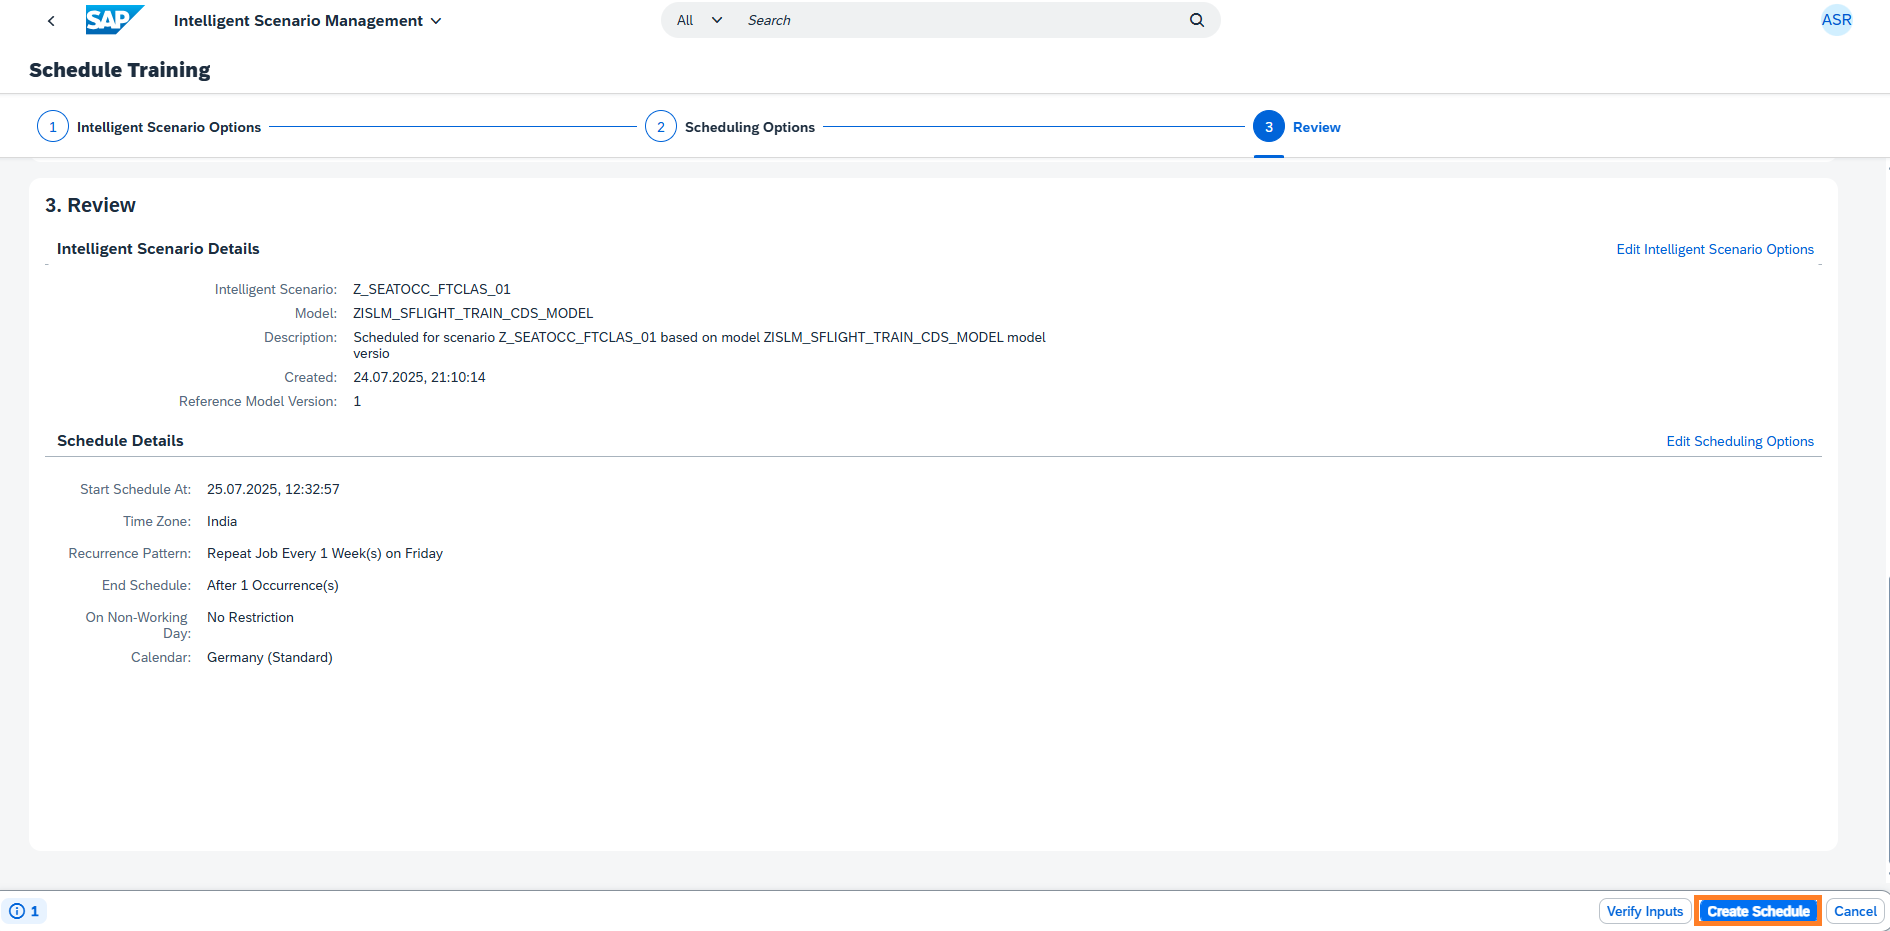Image resolution: width=1890 pixels, height=931 pixels.
Task: Open the All search scope dropdown
Action: click(699, 20)
